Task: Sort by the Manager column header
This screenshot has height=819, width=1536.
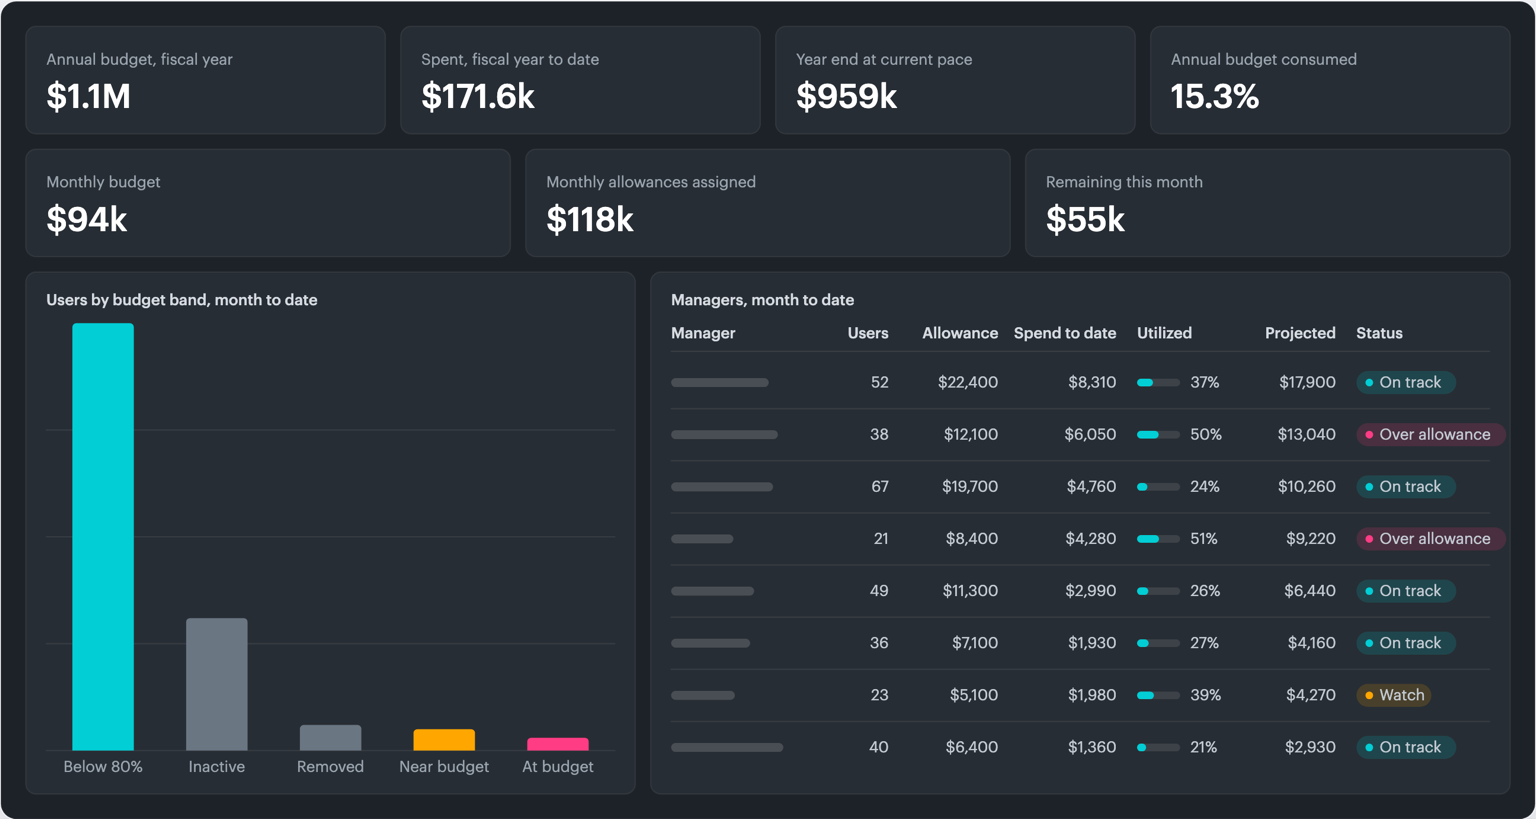Action: coord(703,333)
